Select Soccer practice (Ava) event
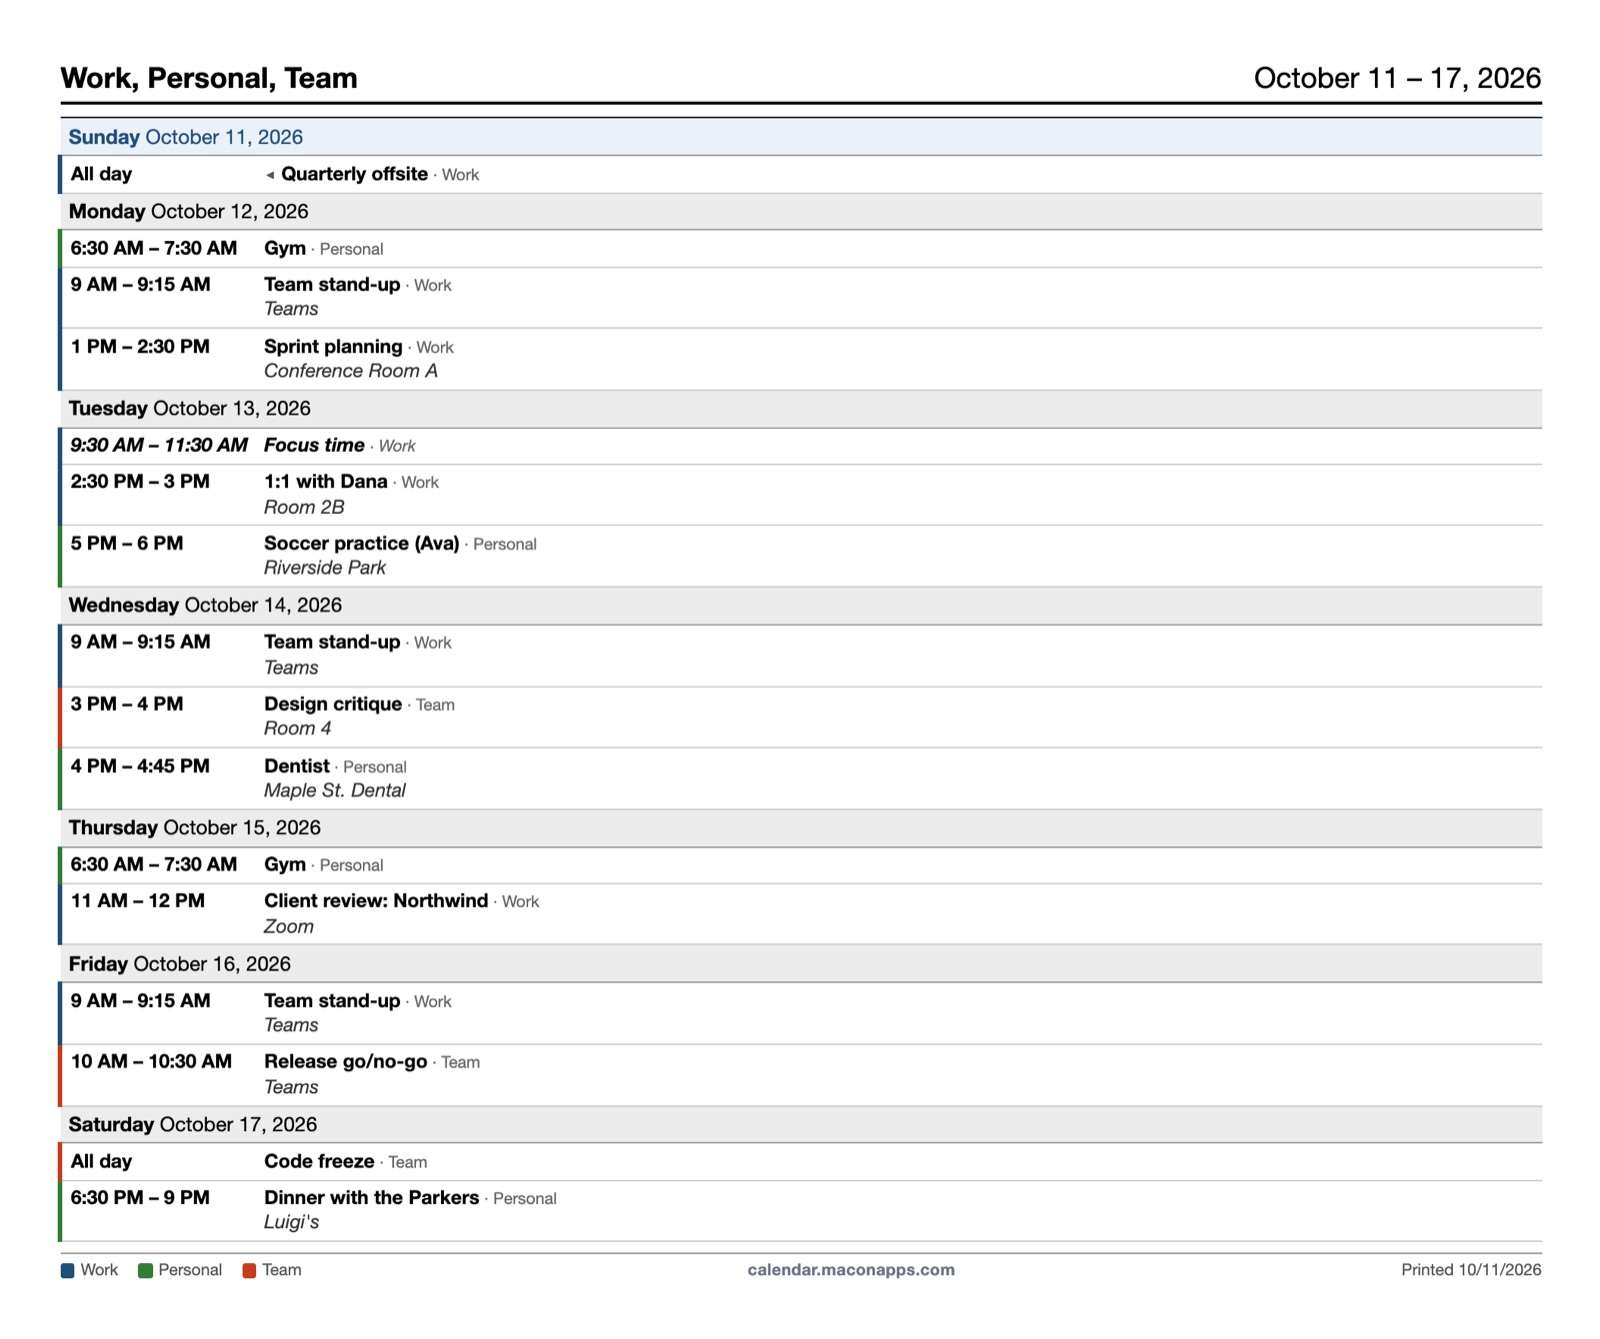This screenshot has height=1339, width=1600. pyautogui.click(x=361, y=543)
